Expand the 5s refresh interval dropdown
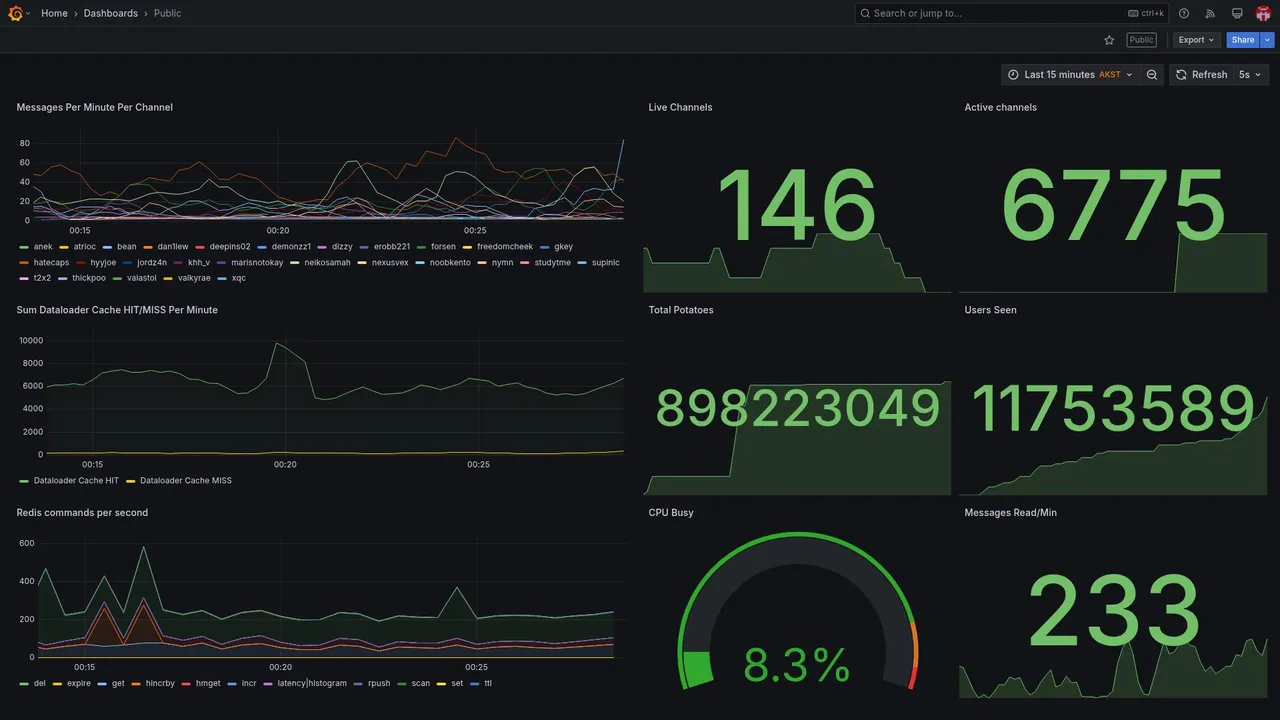The height and width of the screenshot is (720, 1280). tap(1250, 75)
